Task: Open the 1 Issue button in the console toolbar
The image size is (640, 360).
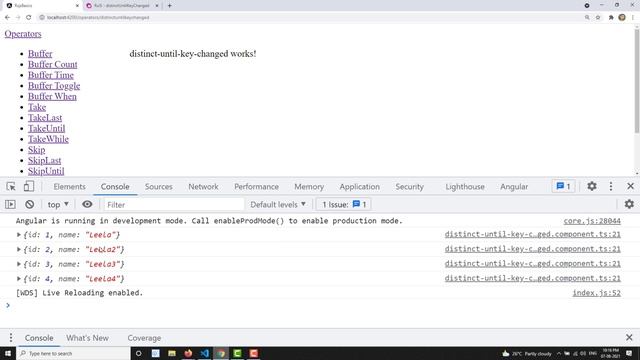Action: click(344, 204)
